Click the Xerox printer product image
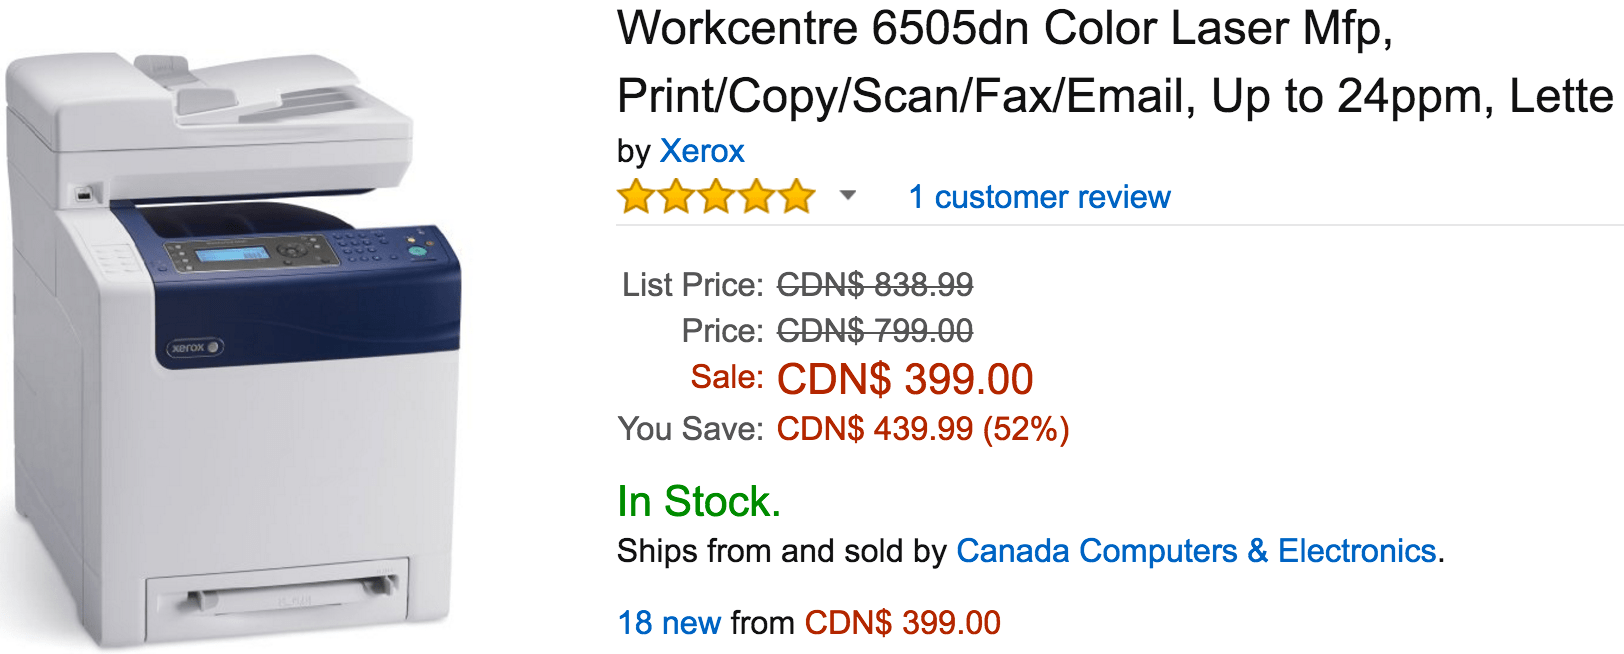 tap(232, 350)
